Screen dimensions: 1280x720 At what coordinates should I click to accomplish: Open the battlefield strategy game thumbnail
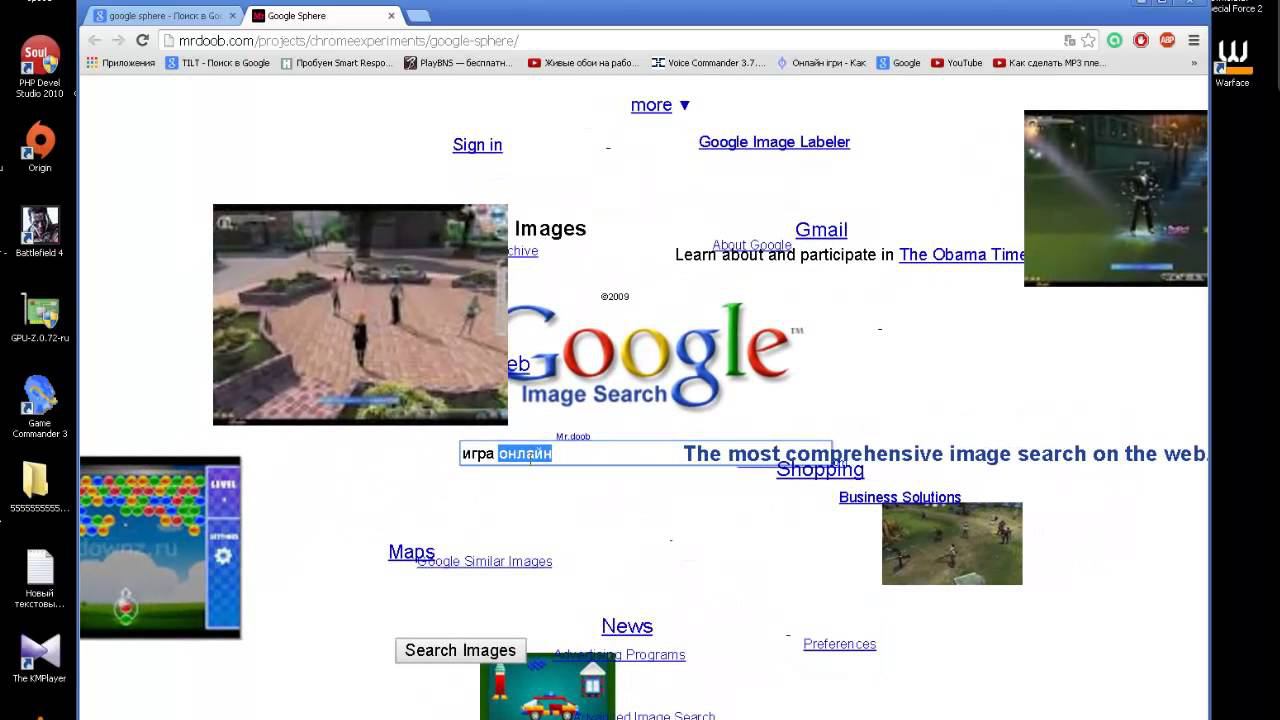click(x=952, y=544)
